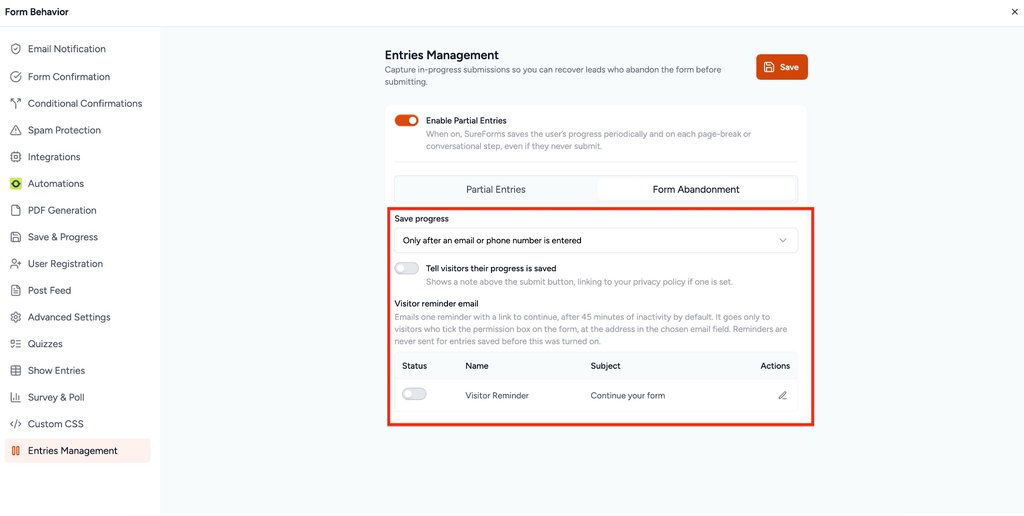Click 'Visitor reminder email' section label
The width and height of the screenshot is (1024, 516).
click(x=436, y=304)
